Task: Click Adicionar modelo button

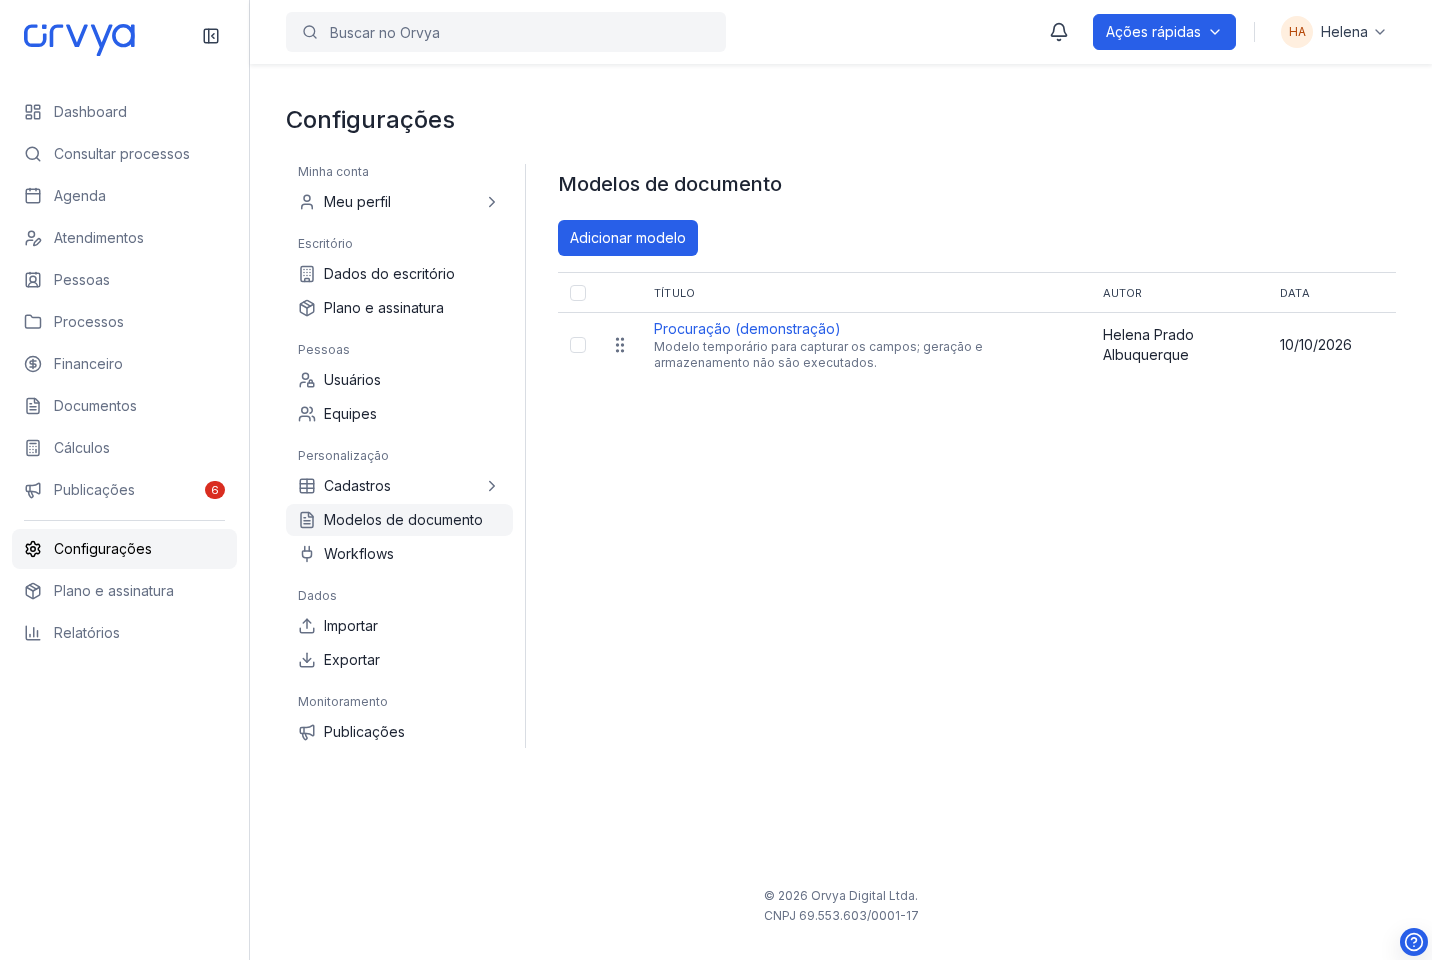Action: 628,238
